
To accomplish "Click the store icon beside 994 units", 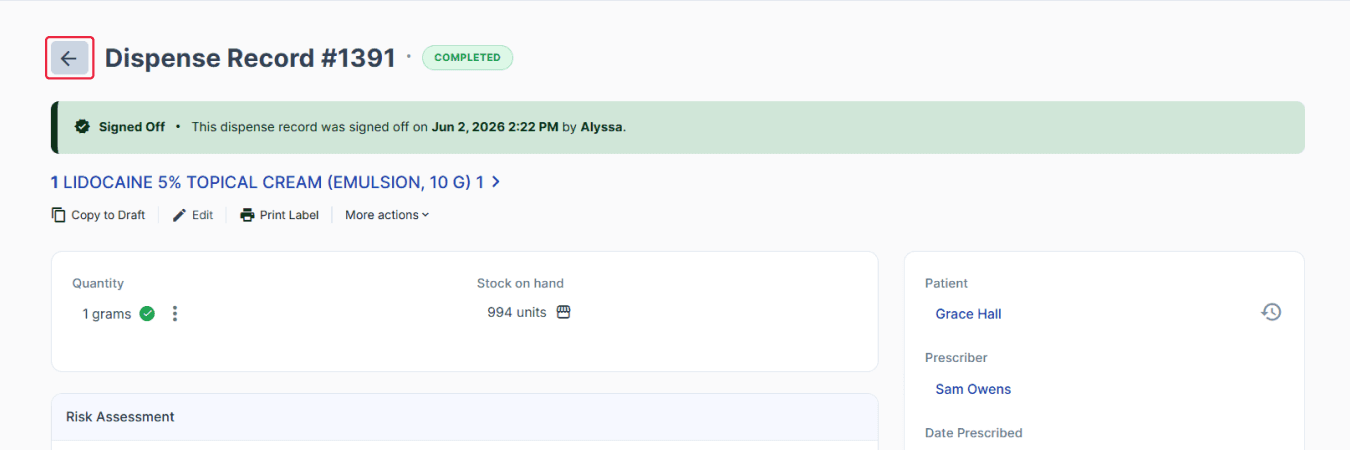I will [563, 312].
